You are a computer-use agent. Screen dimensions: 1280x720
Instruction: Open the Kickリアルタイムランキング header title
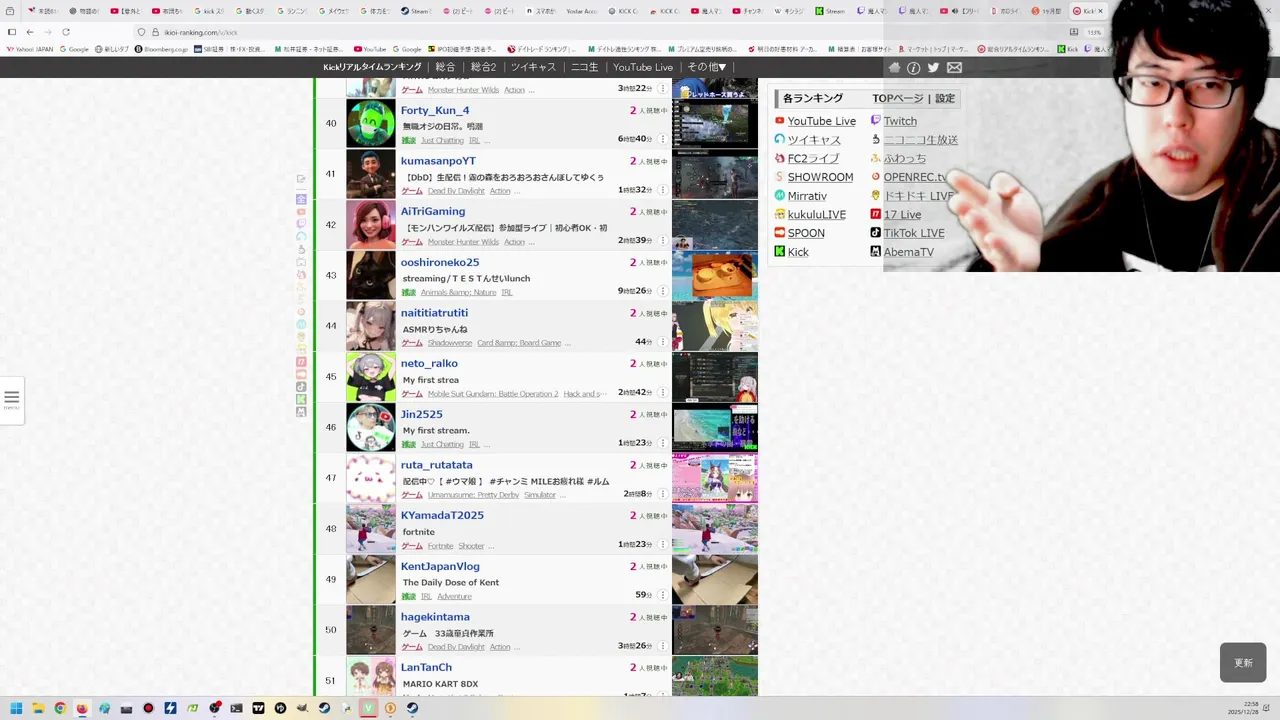click(x=372, y=67)
